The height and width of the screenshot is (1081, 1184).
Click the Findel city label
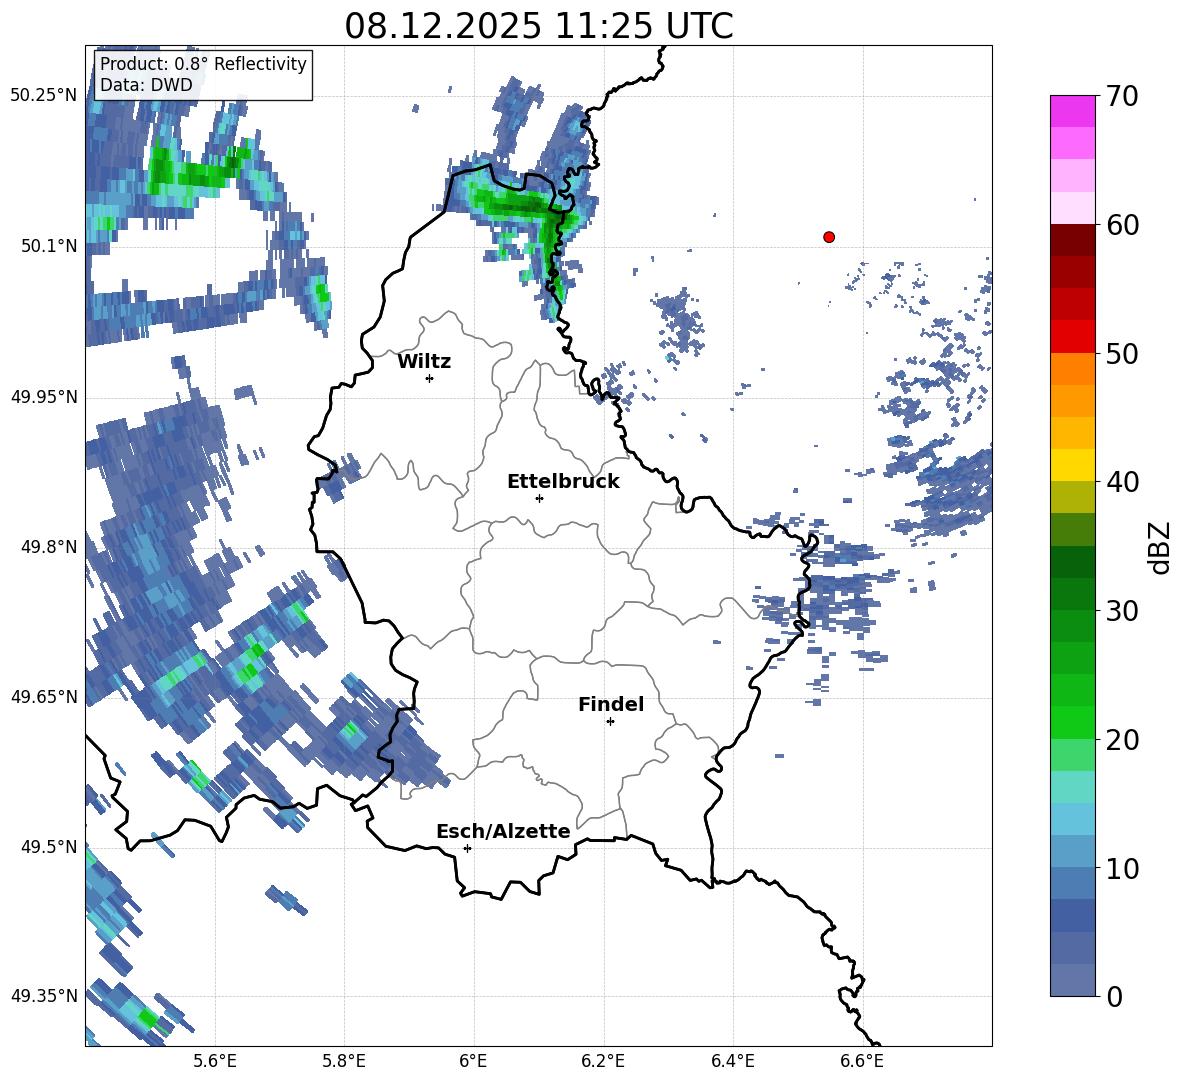pyautogui.click(x=611, y=704)
